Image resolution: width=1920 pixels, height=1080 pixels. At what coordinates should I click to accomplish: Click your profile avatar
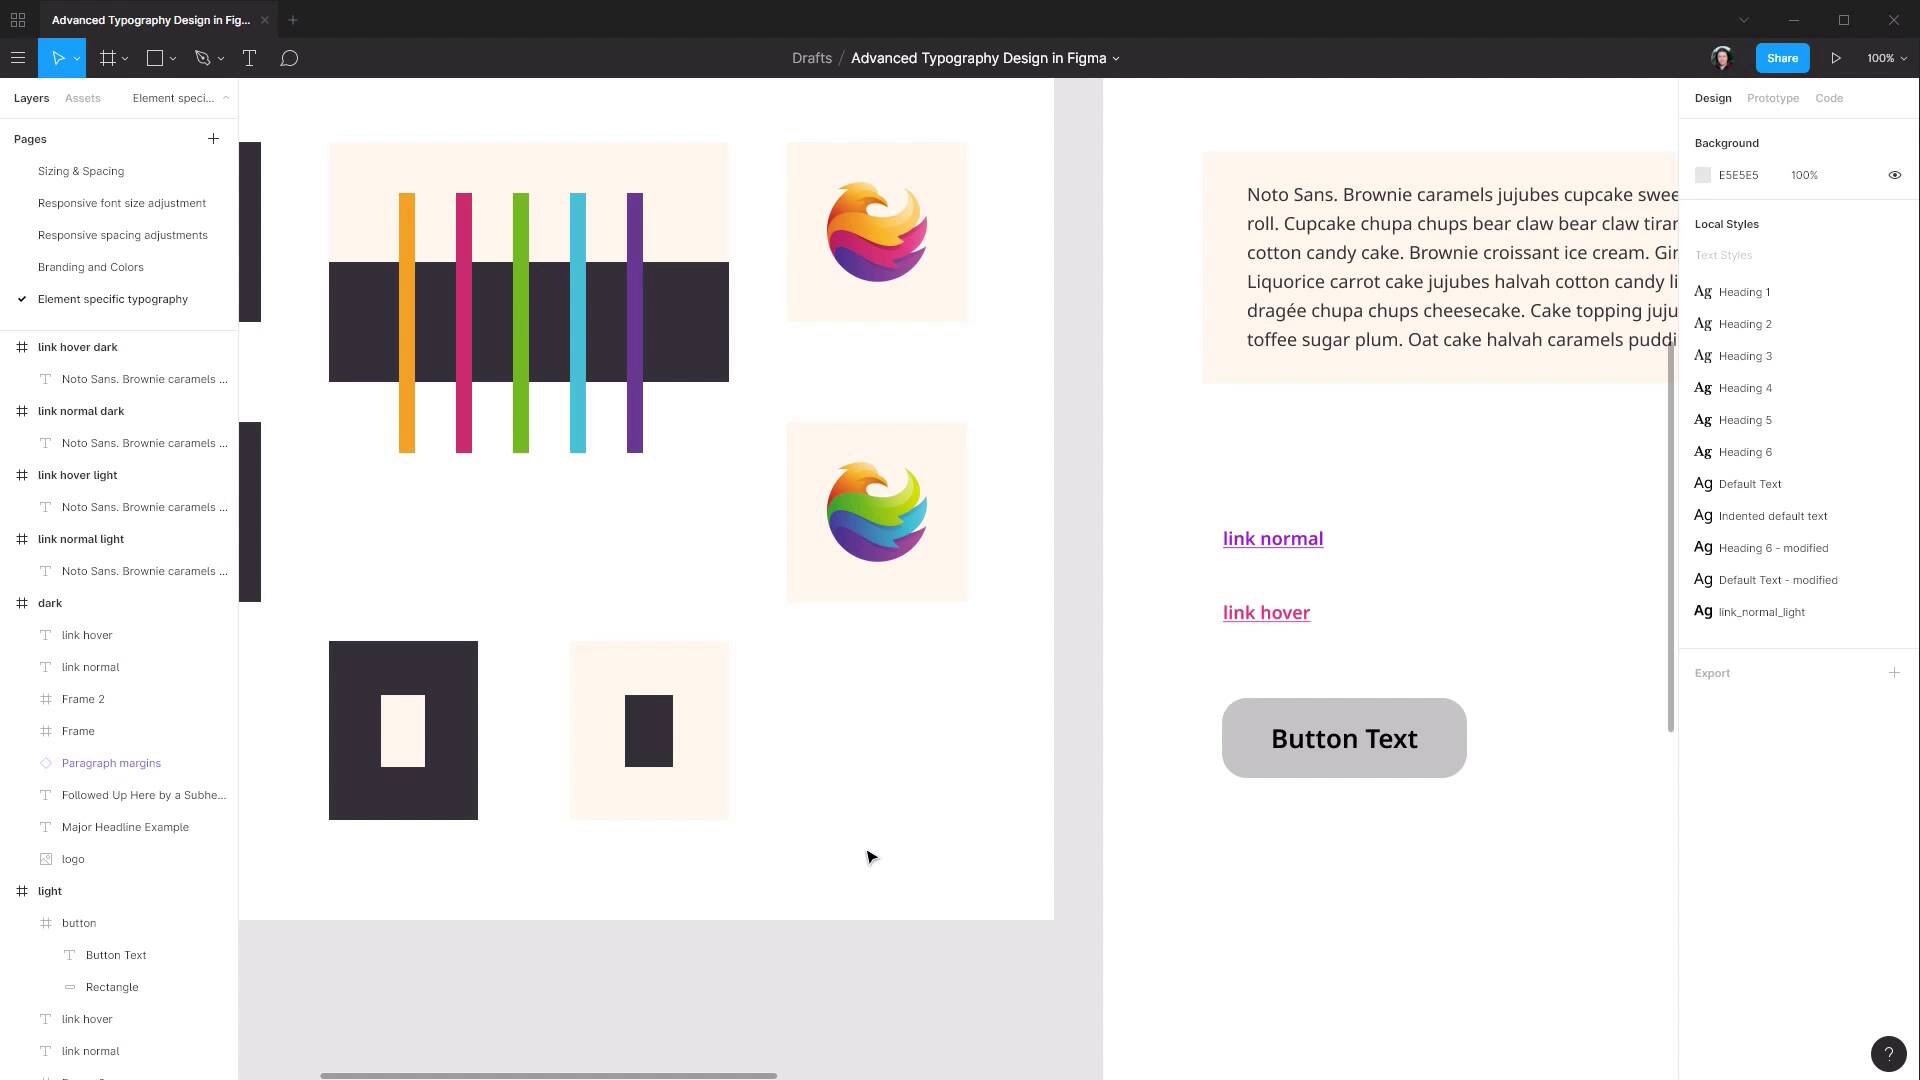[1722, 58]
